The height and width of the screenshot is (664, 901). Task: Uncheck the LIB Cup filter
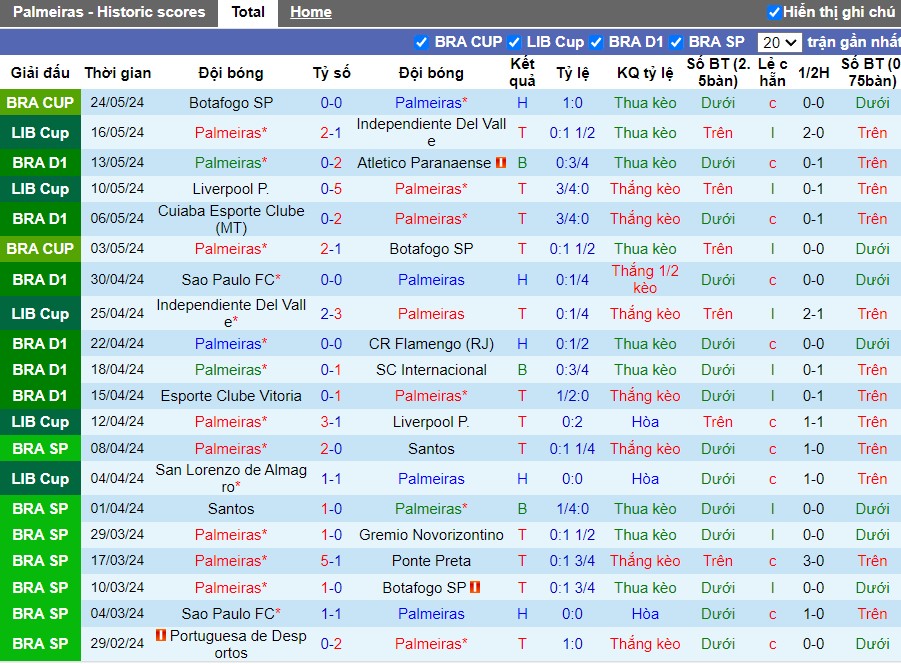point(514,43)
